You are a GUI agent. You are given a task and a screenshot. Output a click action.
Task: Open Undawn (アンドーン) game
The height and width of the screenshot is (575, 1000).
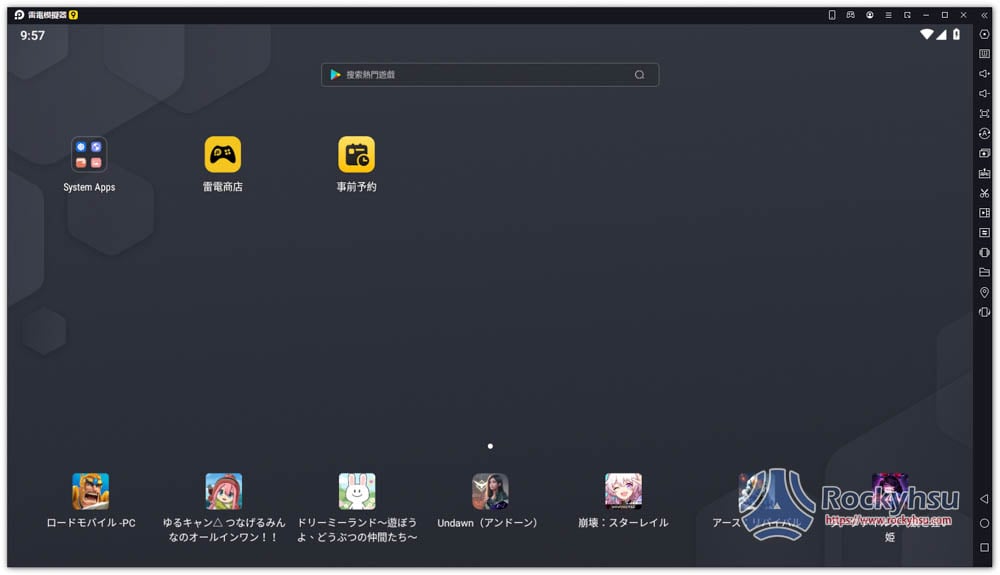click(x=490, y=491)
